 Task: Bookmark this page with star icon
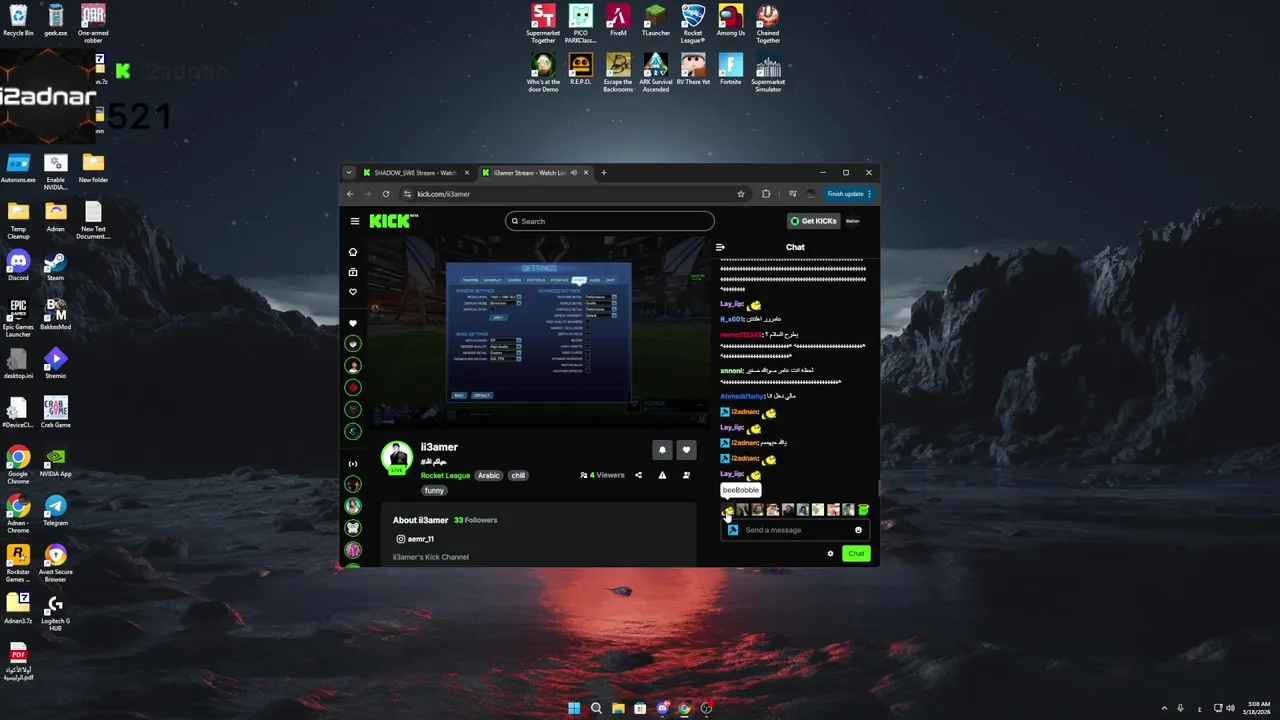click(741, 194)
